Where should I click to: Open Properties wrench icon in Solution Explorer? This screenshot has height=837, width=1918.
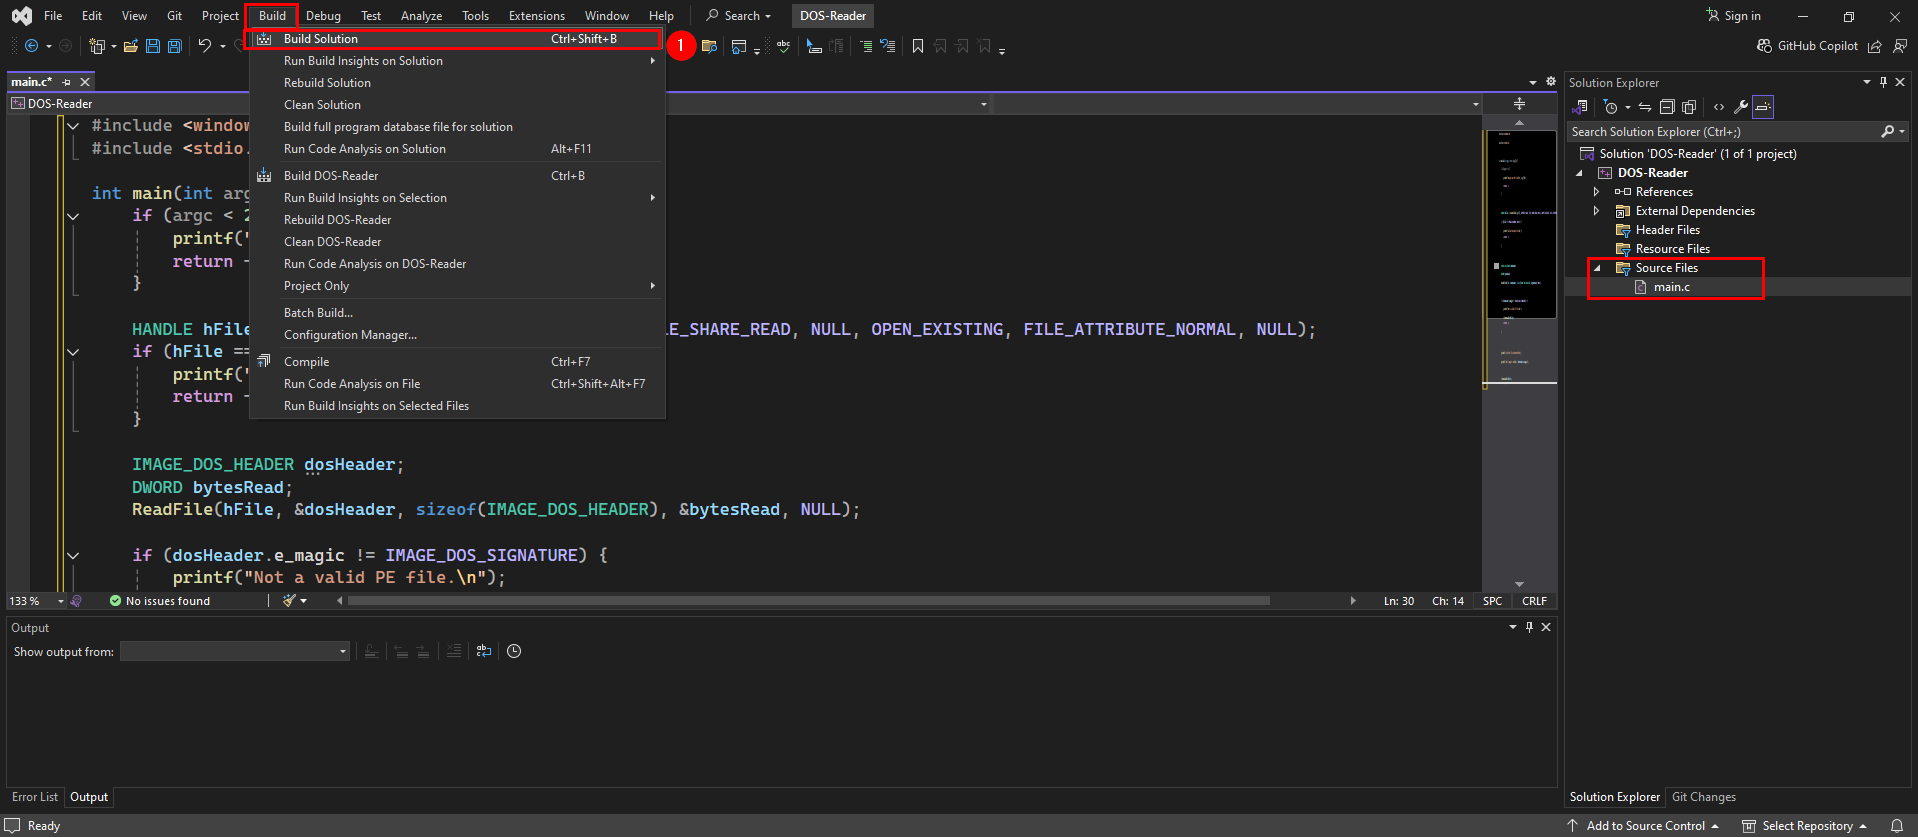[x=1741, y=107]
